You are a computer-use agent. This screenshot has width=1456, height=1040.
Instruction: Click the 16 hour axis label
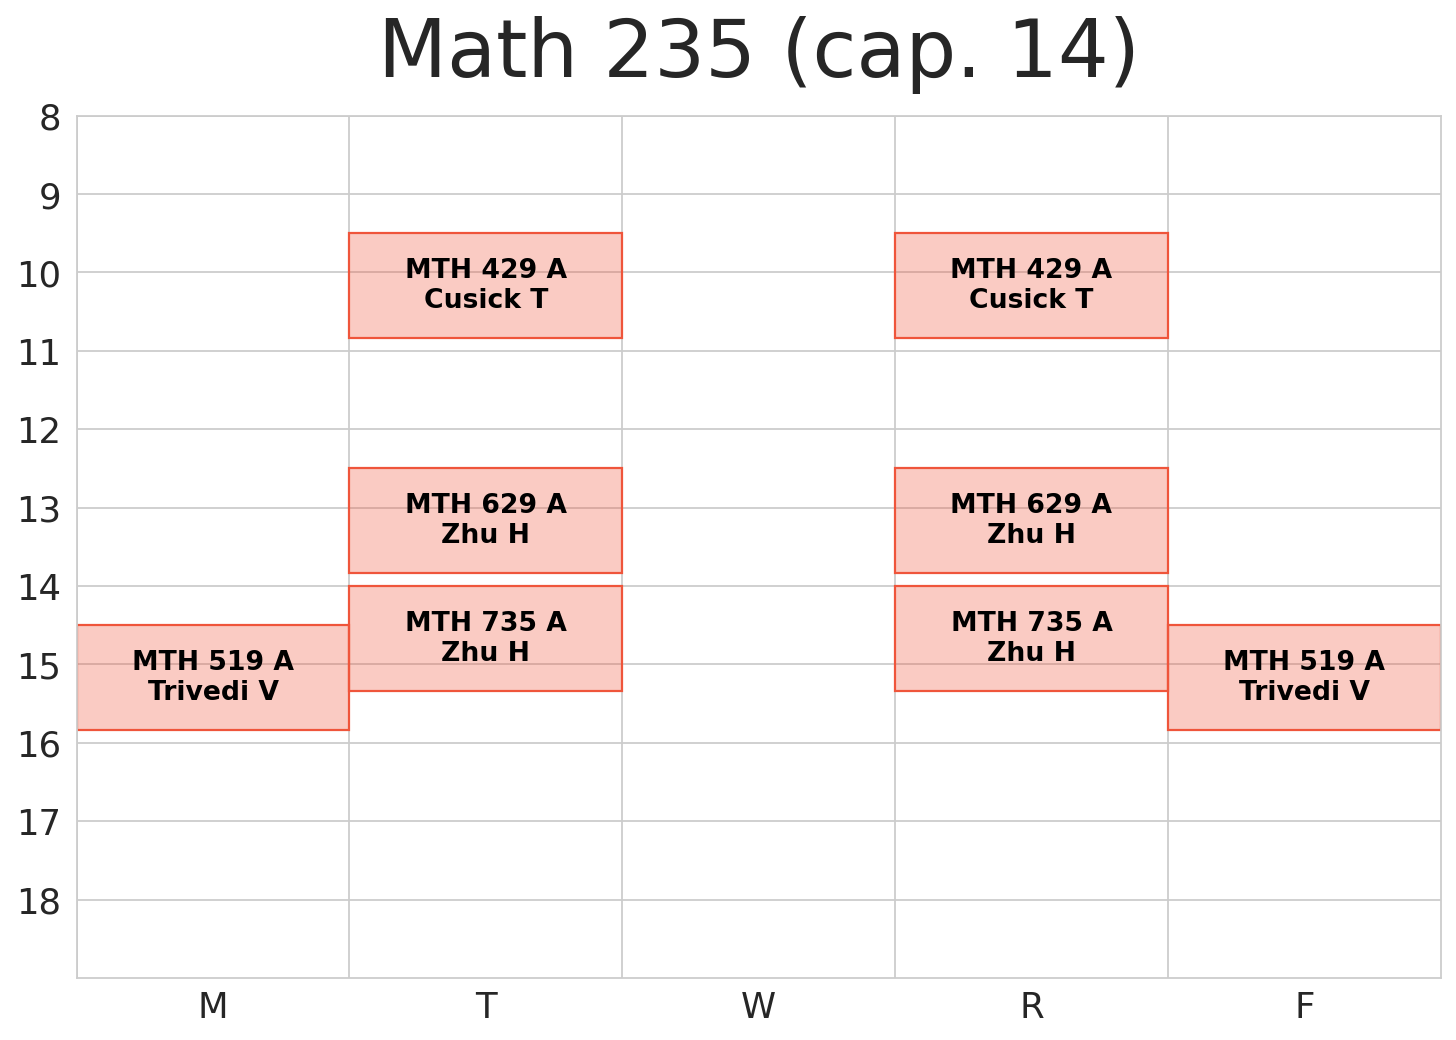click(40, 745)
